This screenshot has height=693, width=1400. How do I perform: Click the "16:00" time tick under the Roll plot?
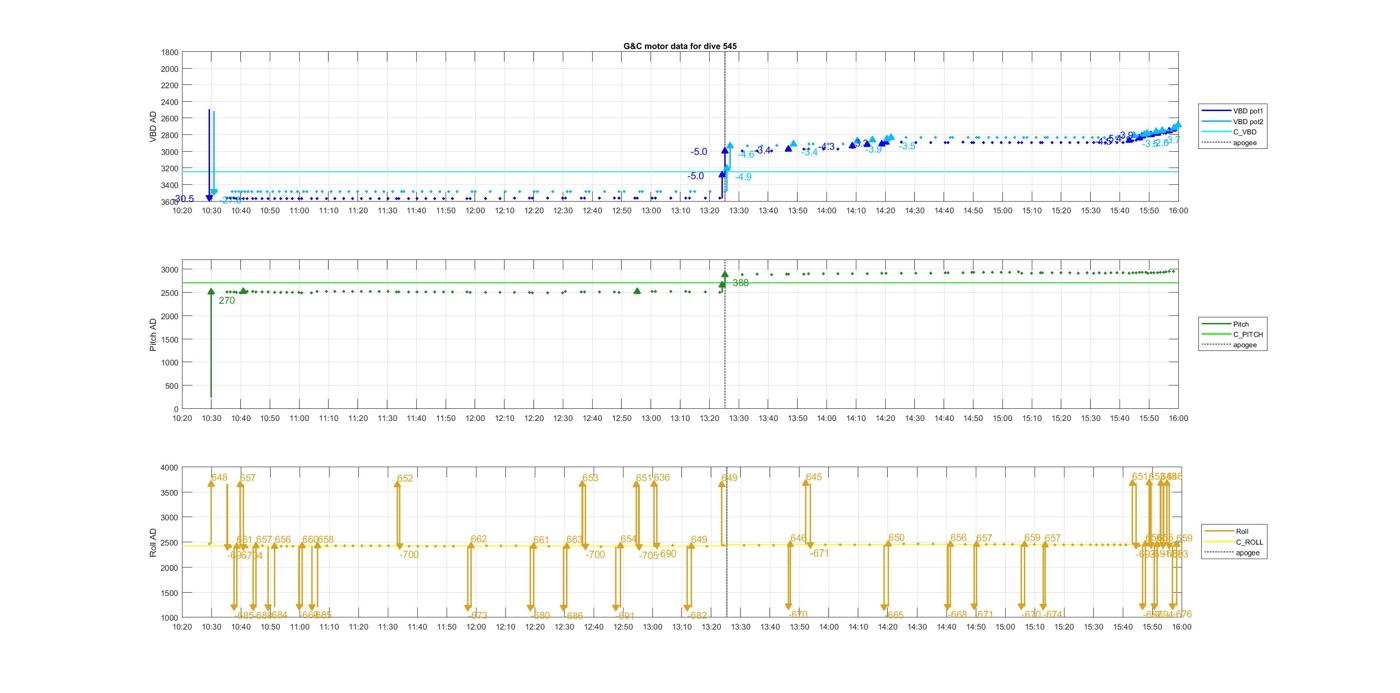[1180, 627]
